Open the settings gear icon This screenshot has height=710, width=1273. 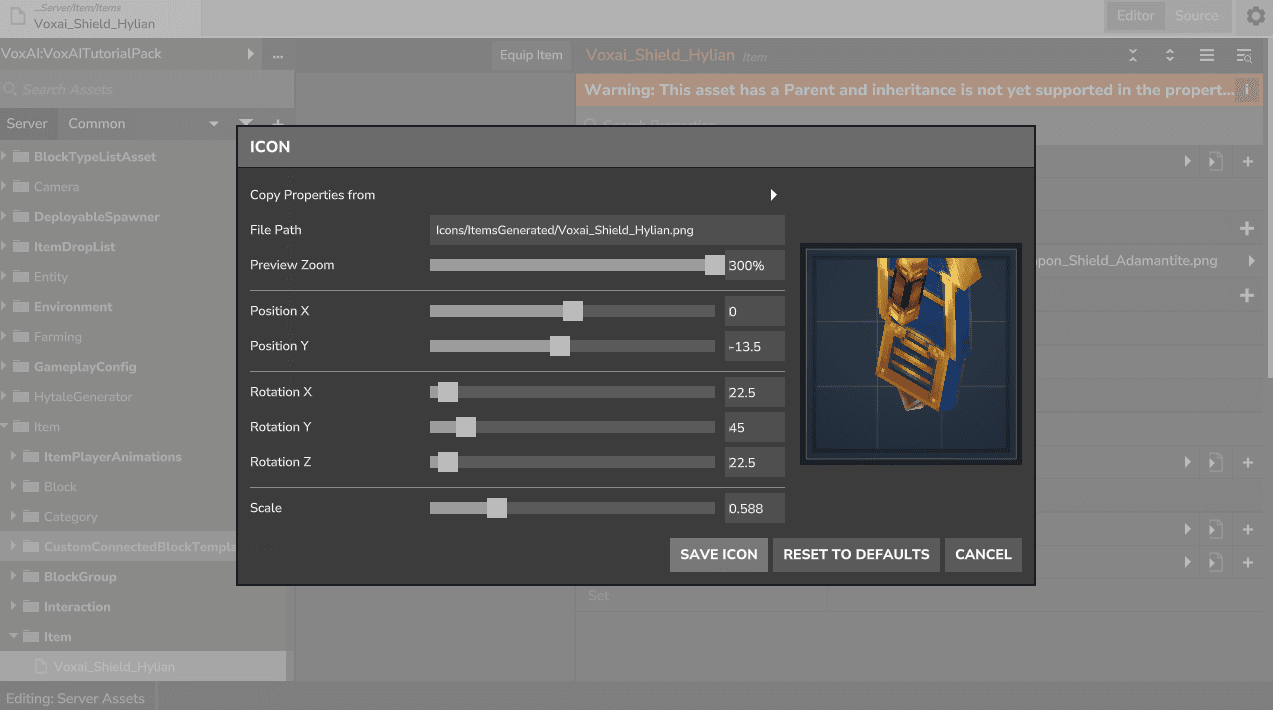pos(1255,16)
